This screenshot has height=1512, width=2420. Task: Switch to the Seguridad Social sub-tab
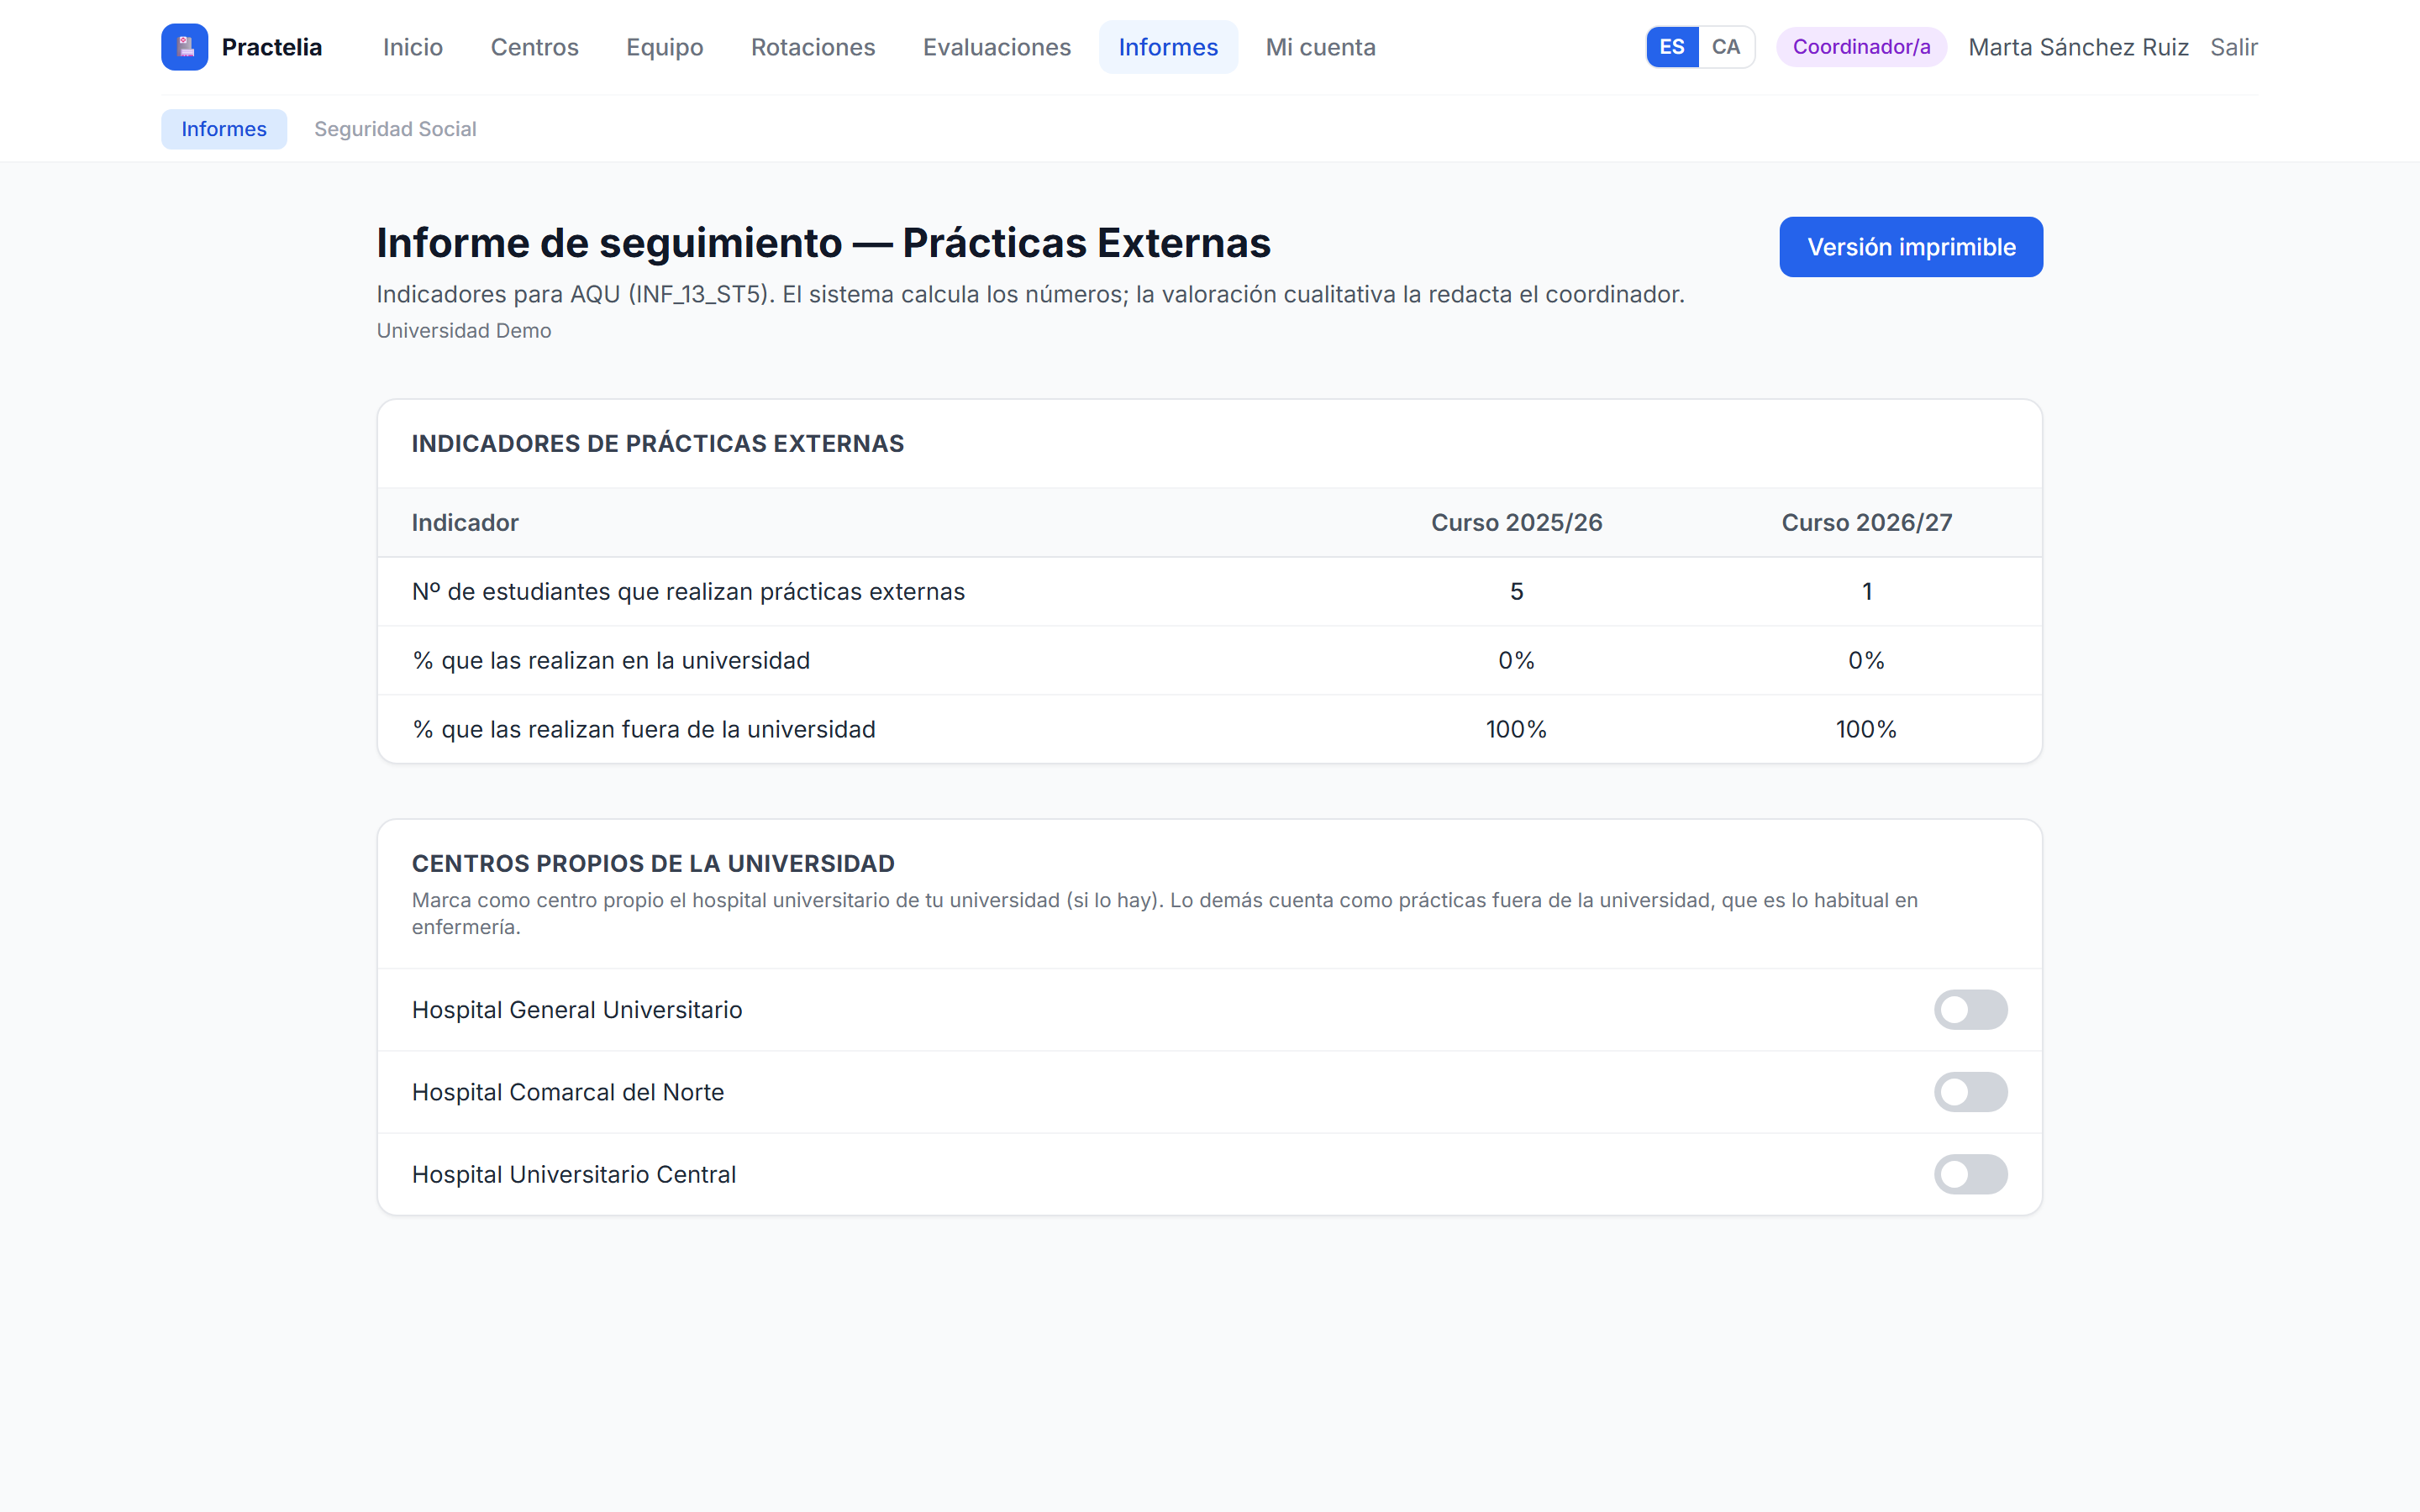coord(395,129)
